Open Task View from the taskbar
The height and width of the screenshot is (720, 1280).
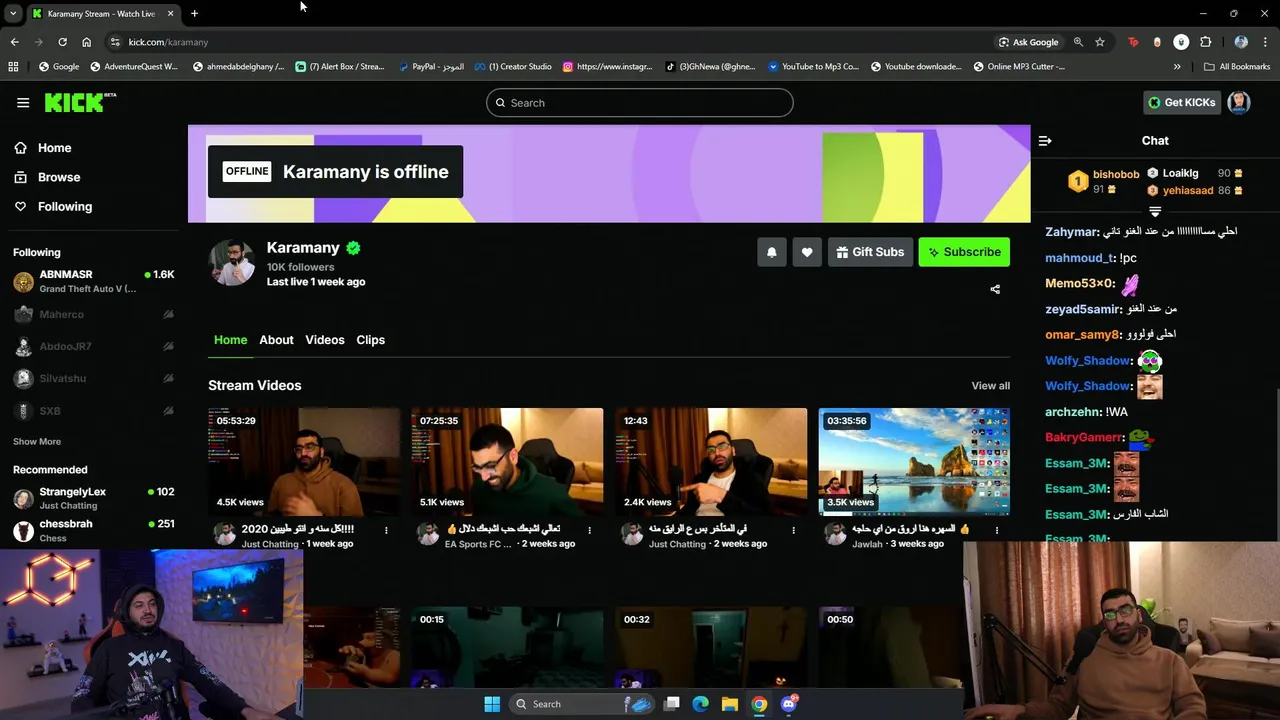coord(672,704)
